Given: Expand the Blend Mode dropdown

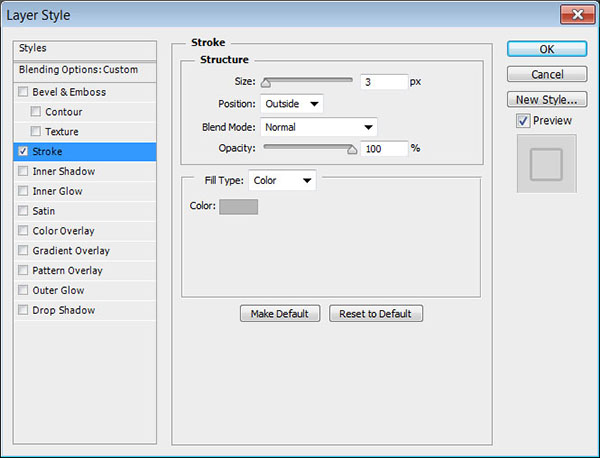Looking at the screenshot, I should click(x=319, y=127).
